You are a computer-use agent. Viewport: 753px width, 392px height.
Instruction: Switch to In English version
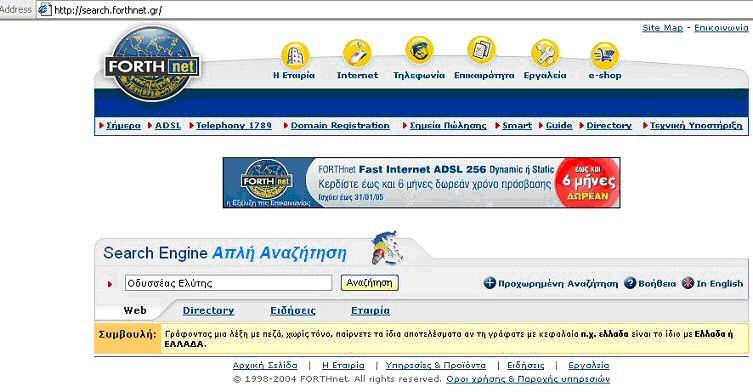[x=719, y=283]
